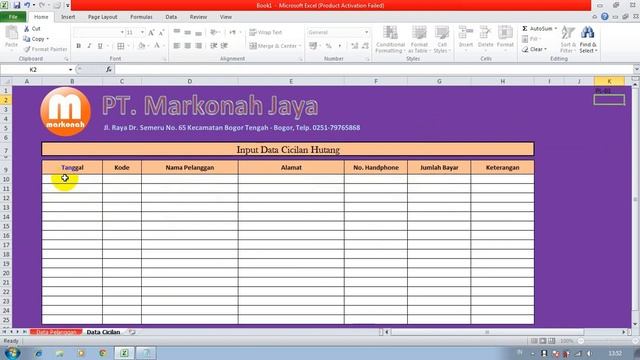Expand the formula bar
640x360 pixels.
coord(636,69)
